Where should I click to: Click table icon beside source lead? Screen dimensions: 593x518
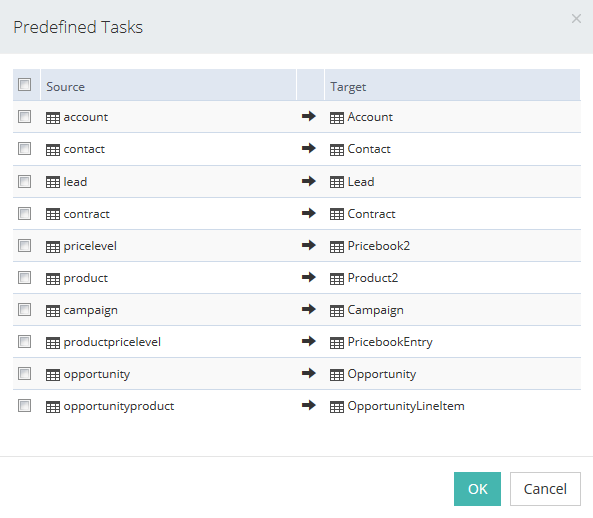53,182
